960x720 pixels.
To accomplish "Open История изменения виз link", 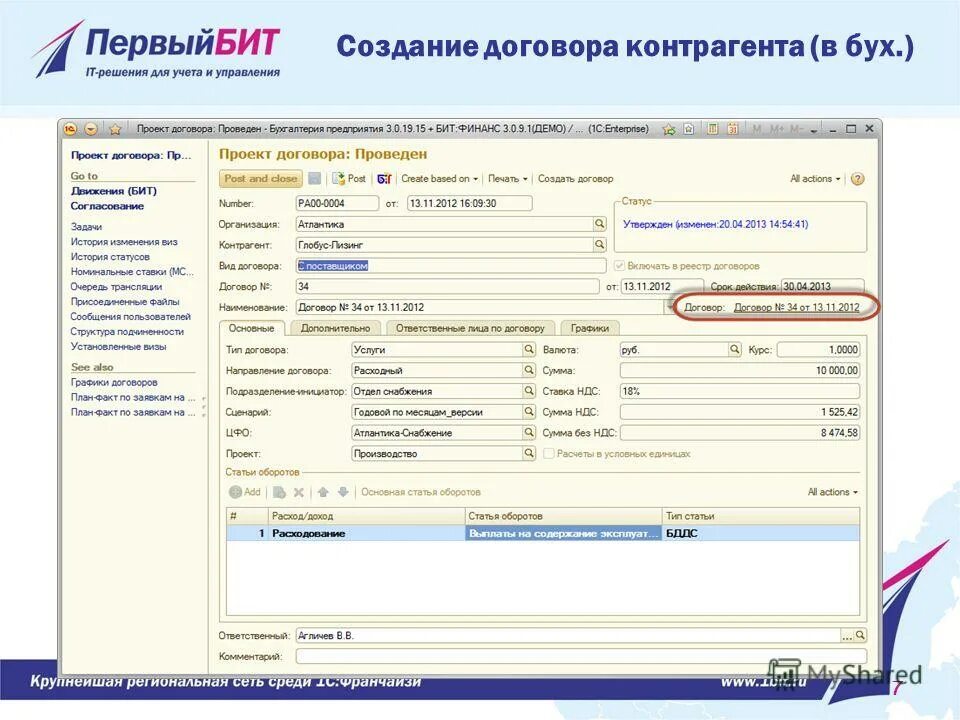I will click(x=124, y=242).
